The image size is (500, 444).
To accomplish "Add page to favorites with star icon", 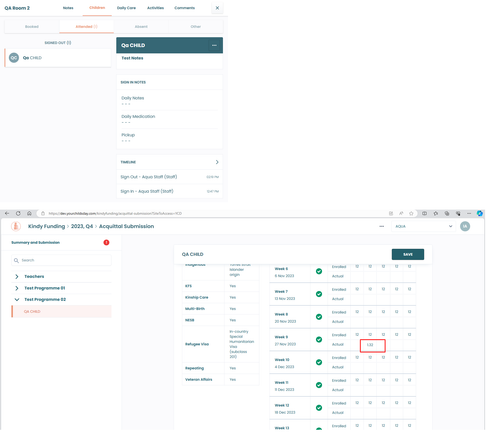I will (x=411, y=213).
